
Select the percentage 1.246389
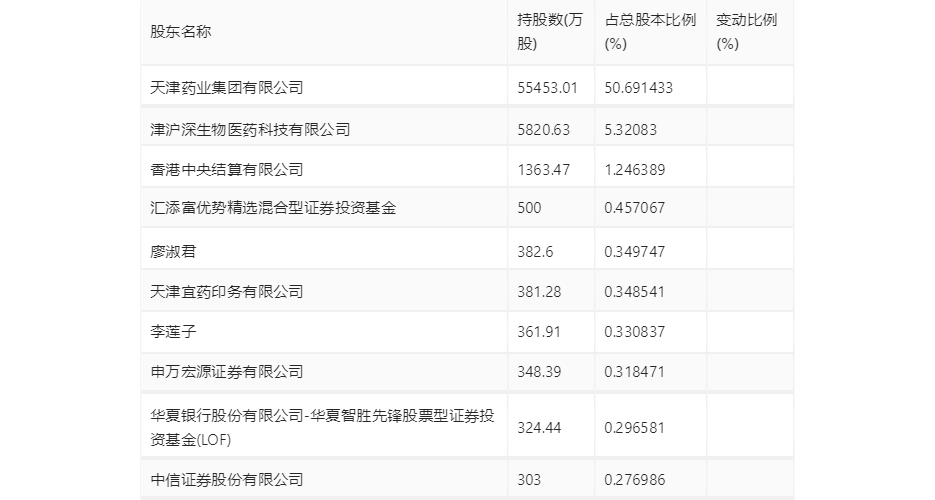tap(634, 169)
